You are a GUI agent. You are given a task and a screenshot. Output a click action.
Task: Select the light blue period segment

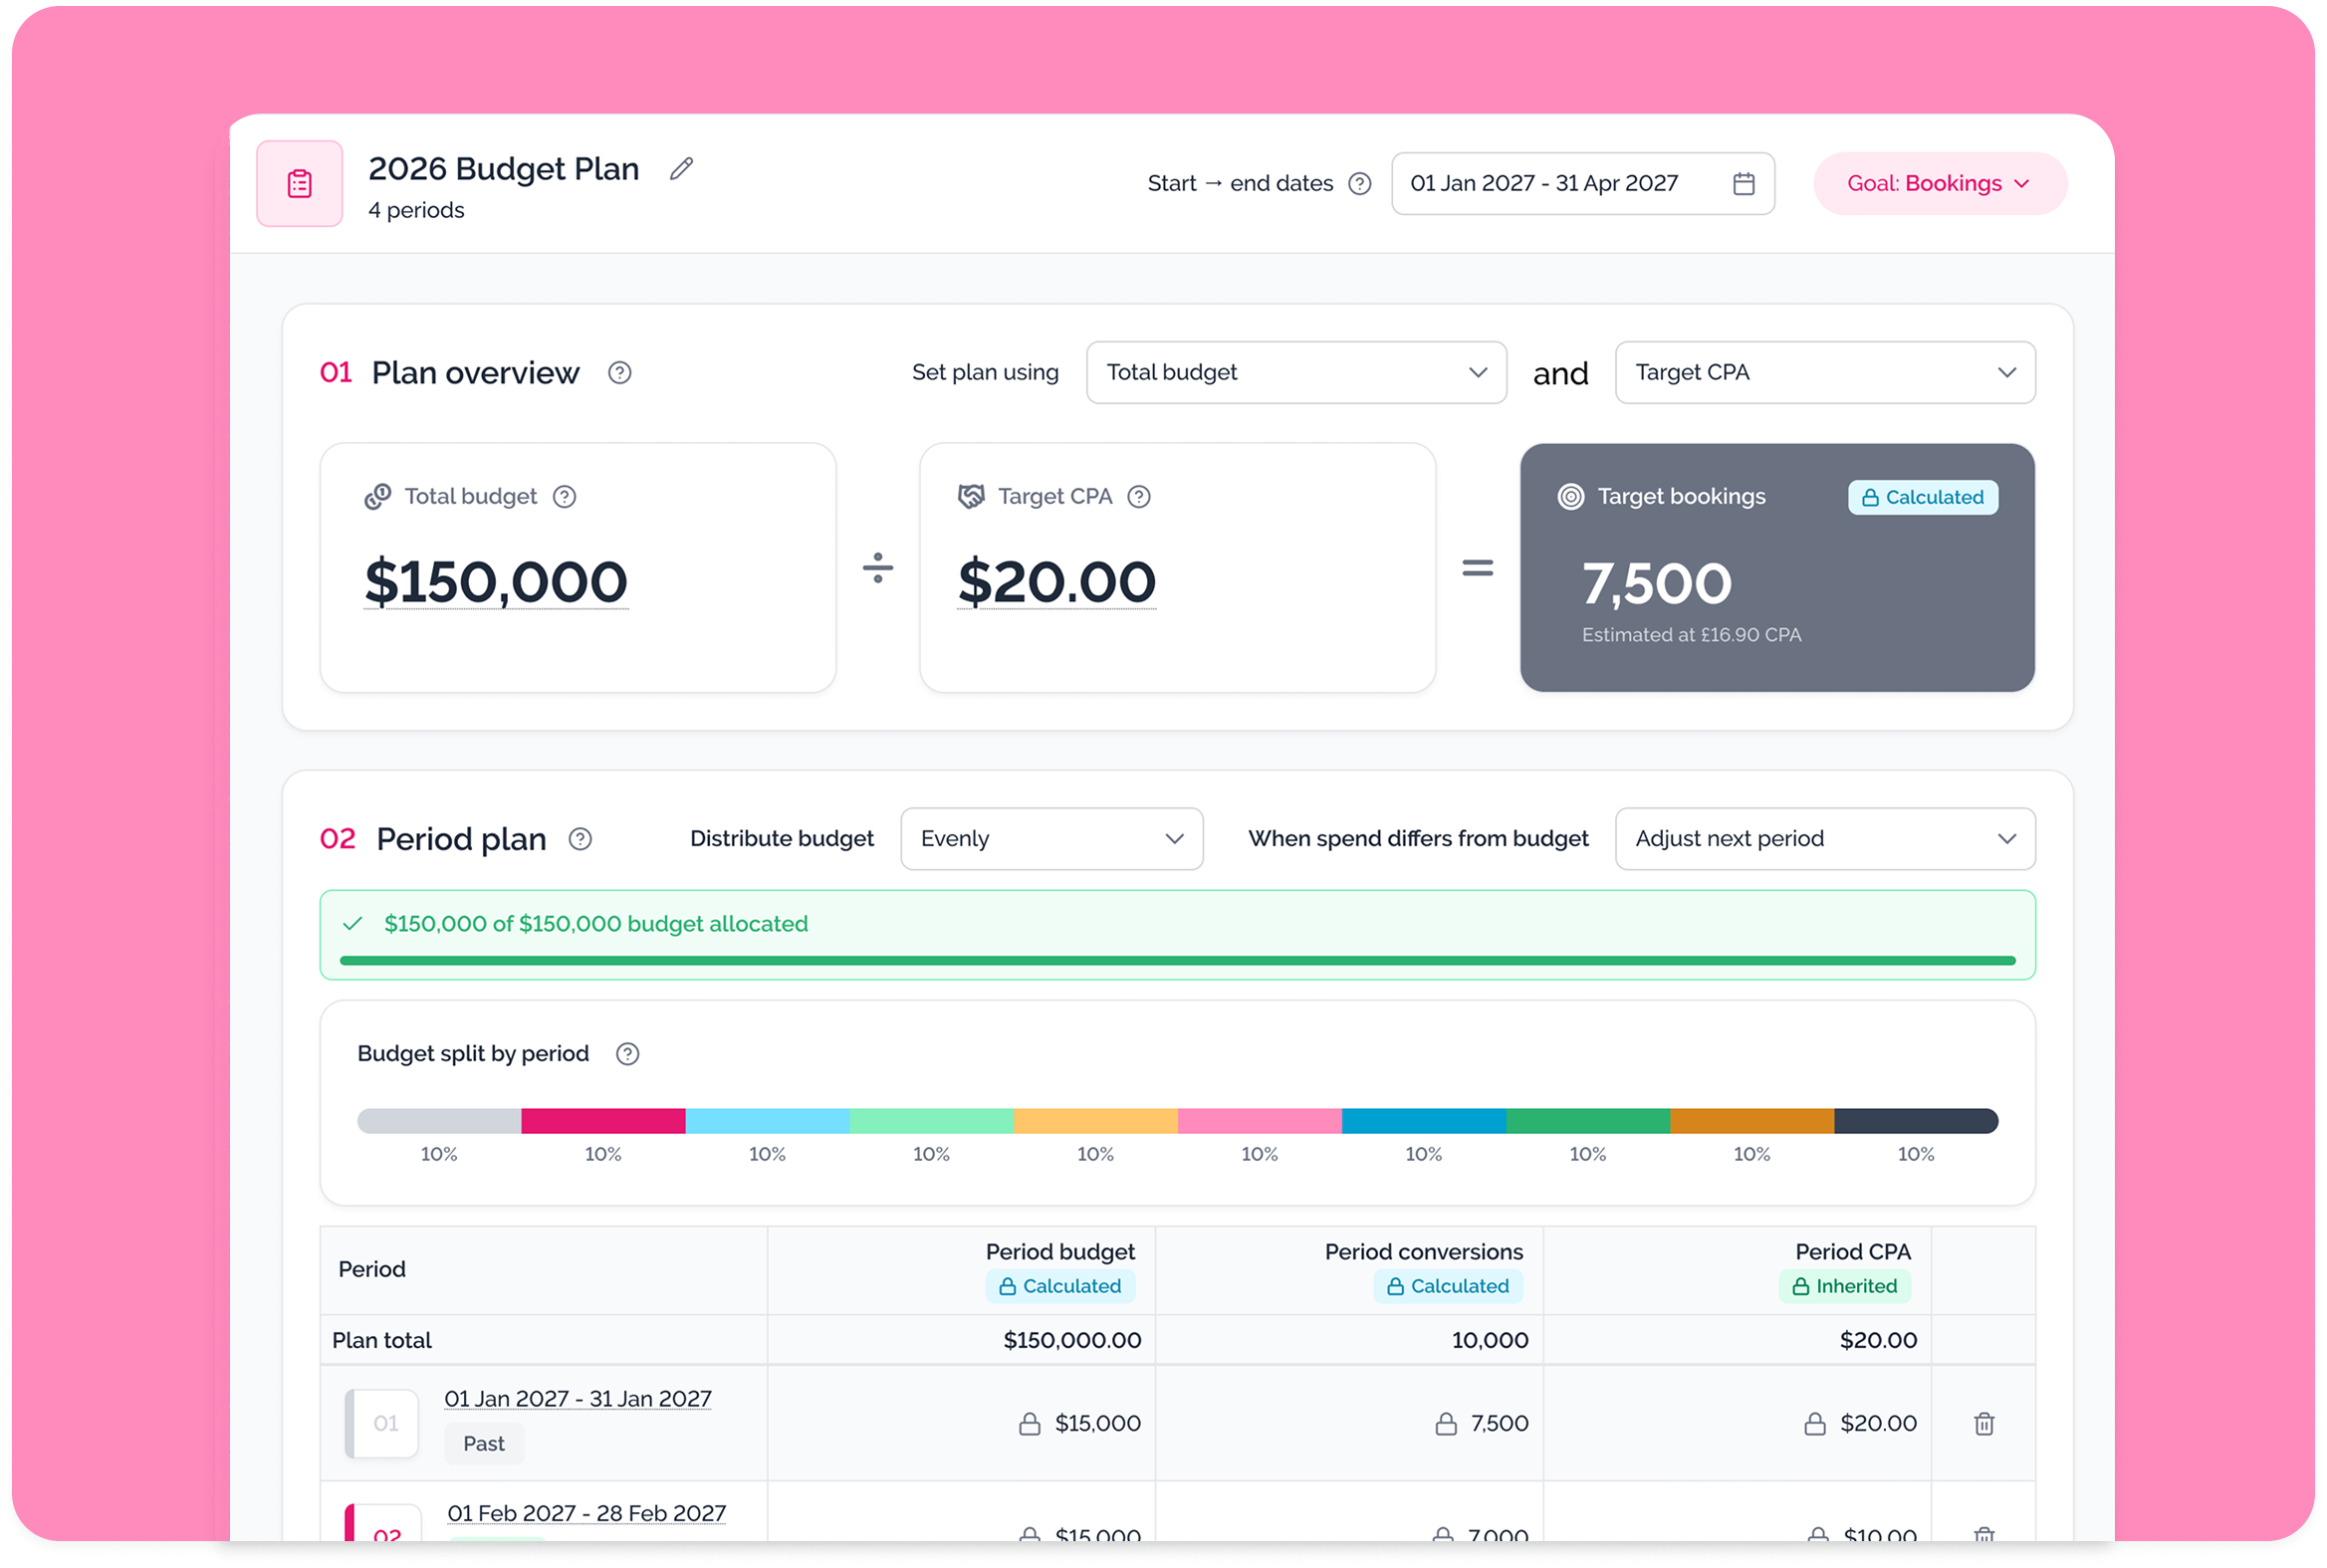coord(767,1121)
